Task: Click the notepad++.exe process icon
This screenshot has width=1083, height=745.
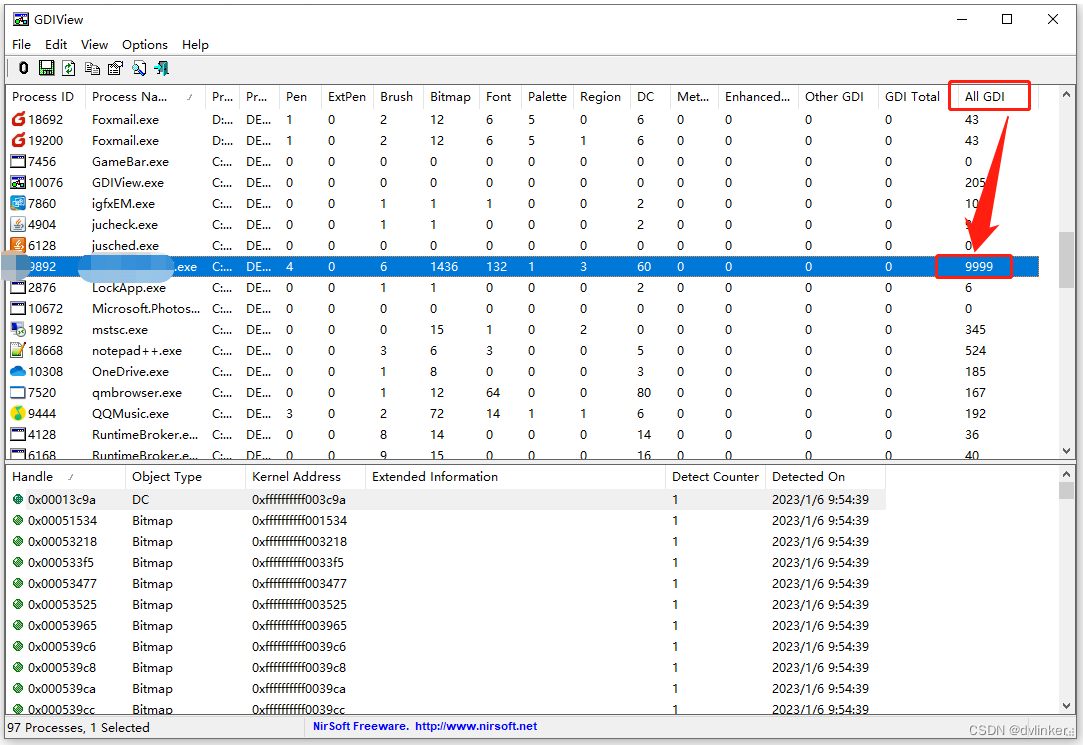Action: (18, 350)
